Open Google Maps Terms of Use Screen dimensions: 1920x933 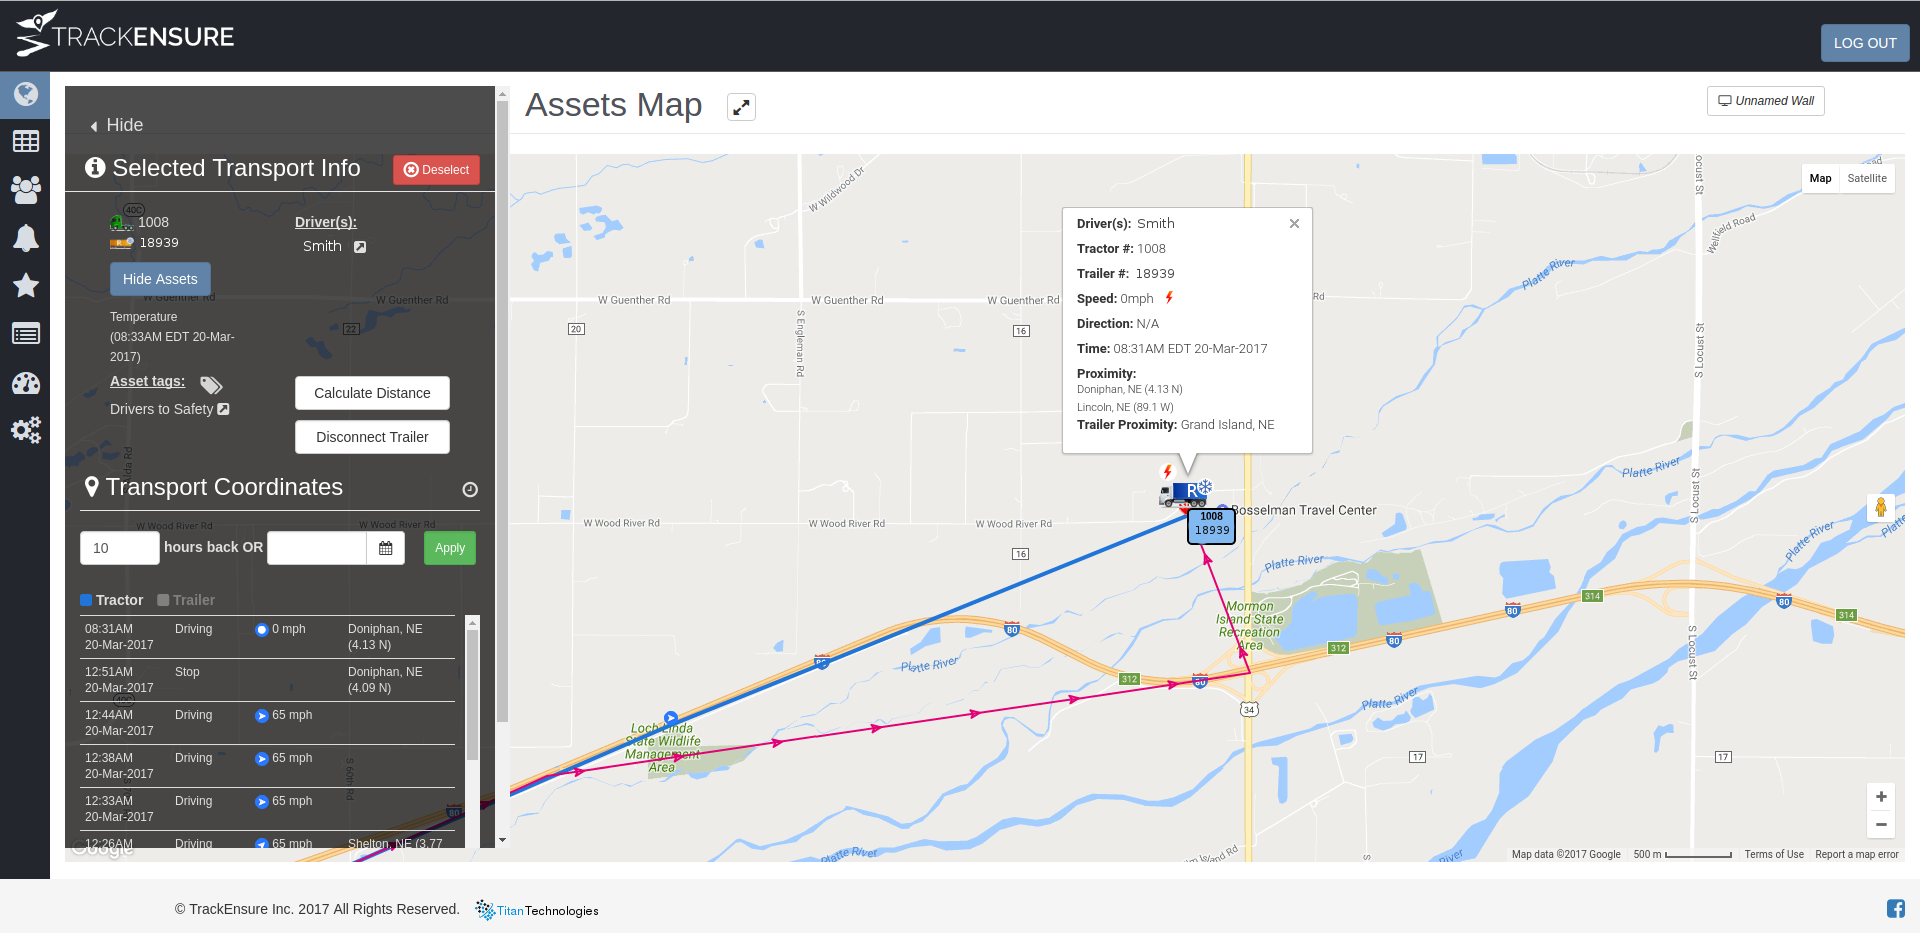(1774, 854)
